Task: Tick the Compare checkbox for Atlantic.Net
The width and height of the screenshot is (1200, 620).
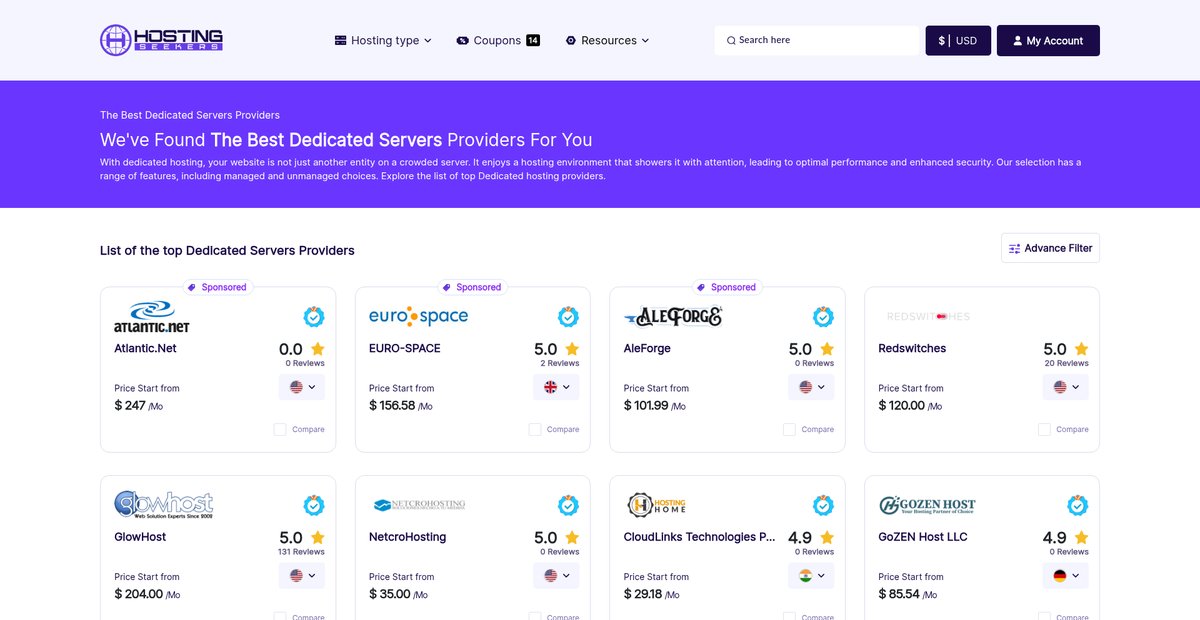Action: 280,429
